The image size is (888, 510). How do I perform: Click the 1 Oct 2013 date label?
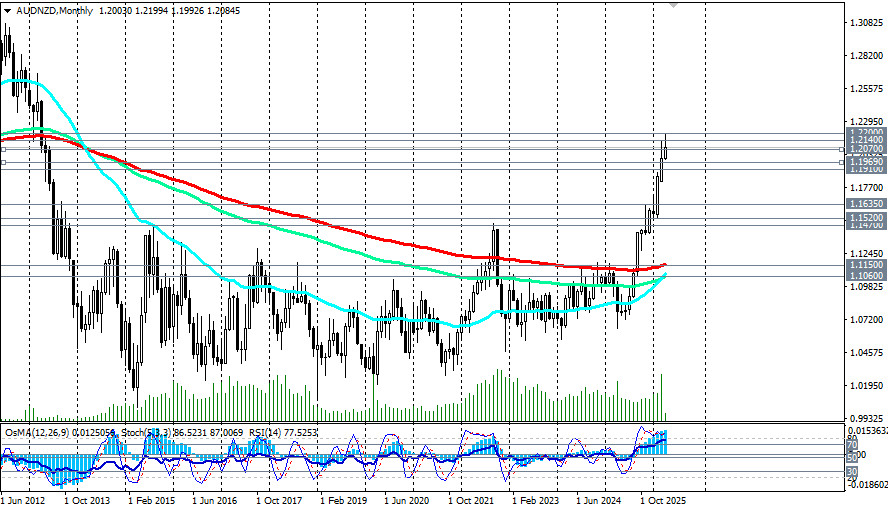click(x=87, y=501)
